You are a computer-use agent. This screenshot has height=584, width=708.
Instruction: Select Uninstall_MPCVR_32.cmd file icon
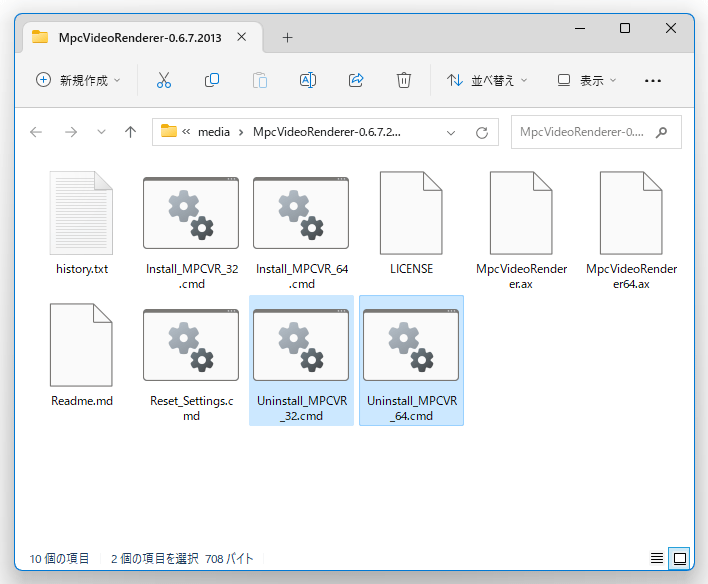coord(301,345)
